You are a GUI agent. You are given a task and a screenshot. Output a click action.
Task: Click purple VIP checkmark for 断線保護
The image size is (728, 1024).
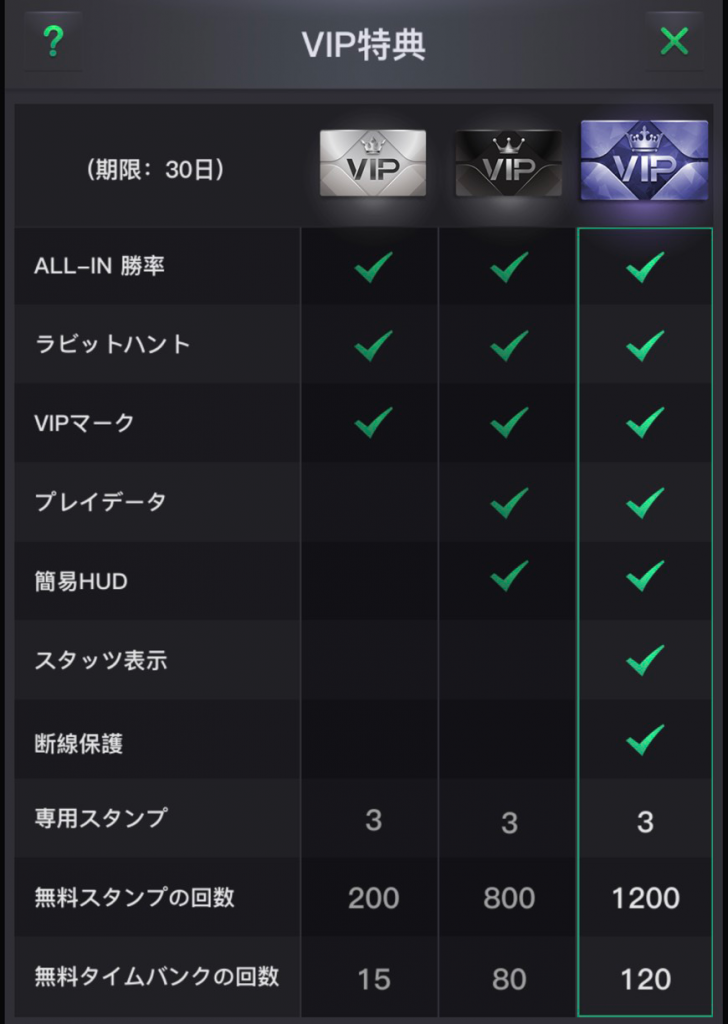[x=646, y=739]
